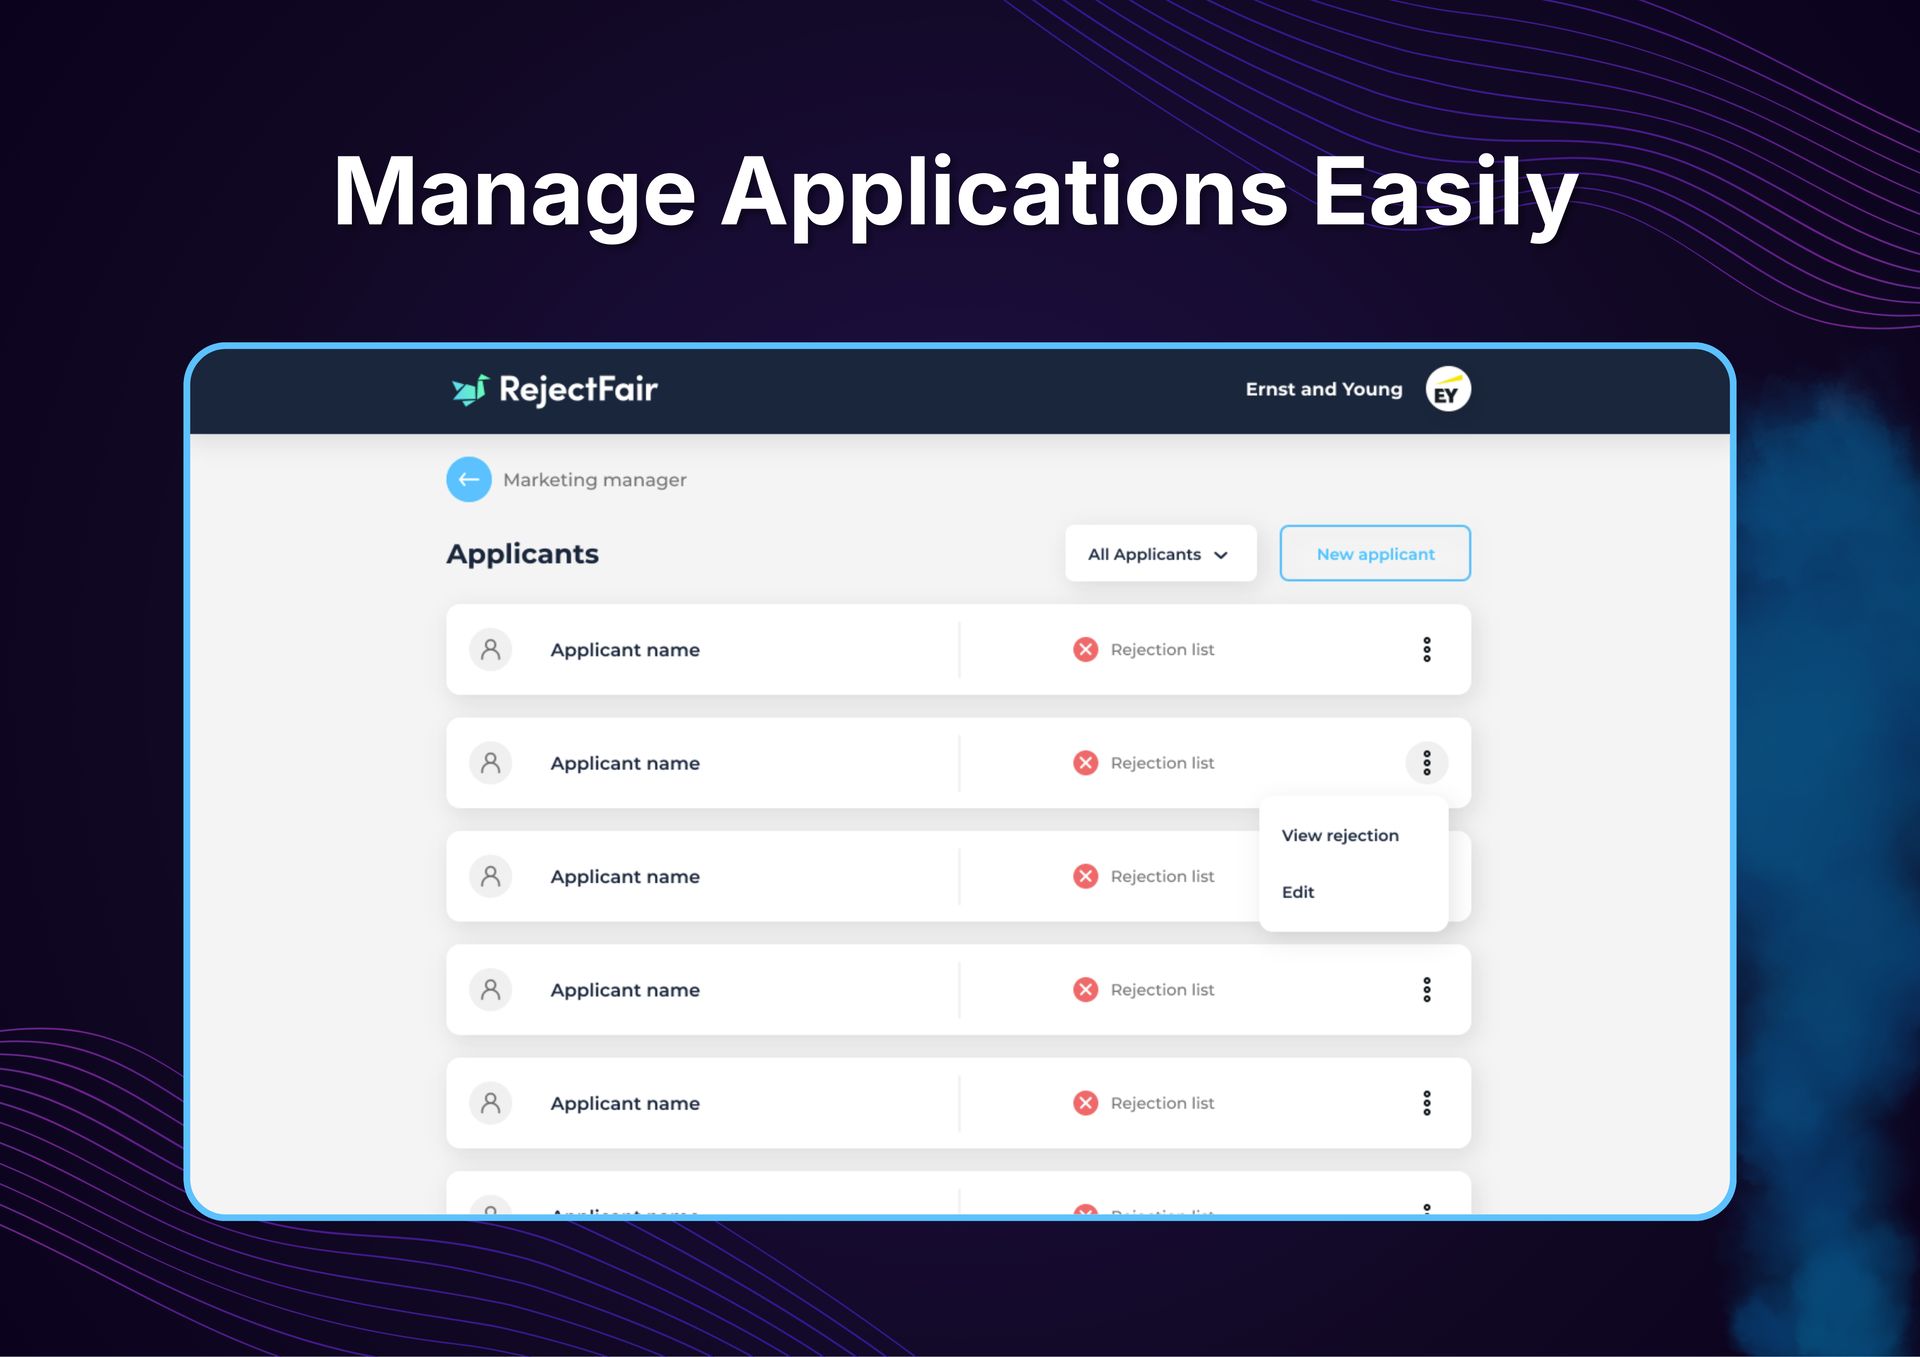Click Marketing manager breadcrumb label
The image size is (1920, 1357).
click(x=594, y=480)
